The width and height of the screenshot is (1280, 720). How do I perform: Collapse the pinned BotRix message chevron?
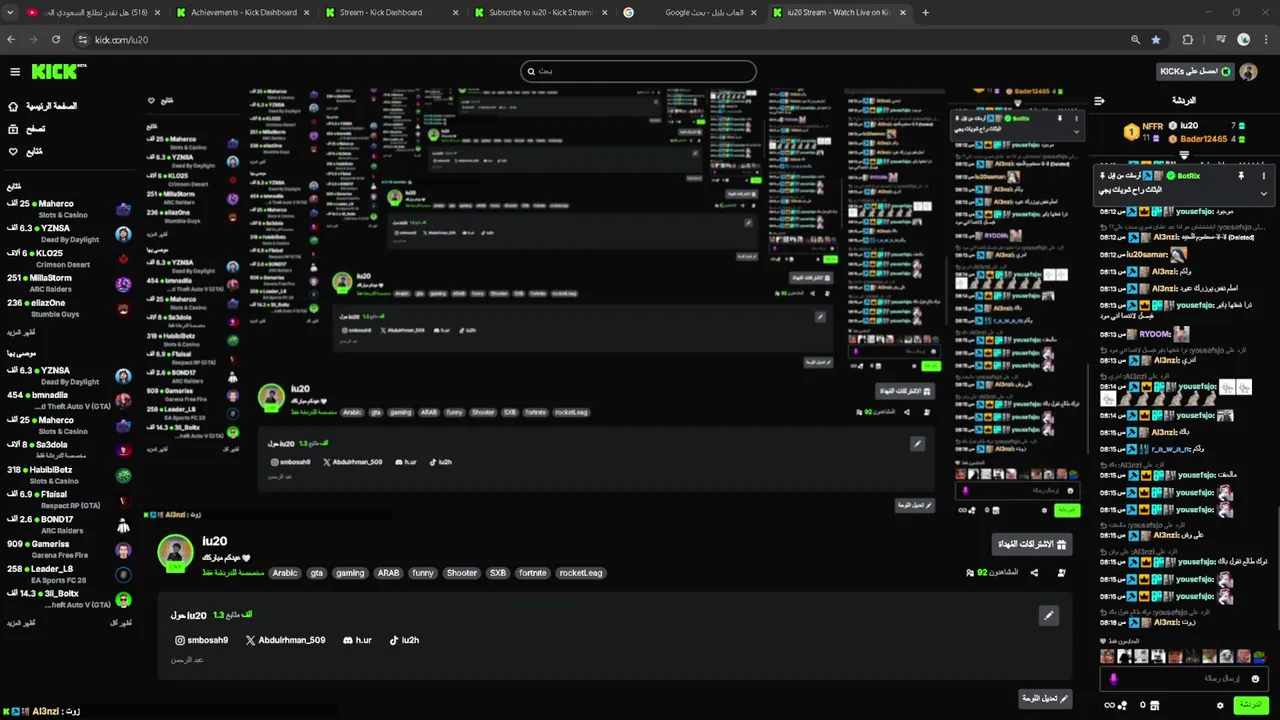tap(1263, 194)
